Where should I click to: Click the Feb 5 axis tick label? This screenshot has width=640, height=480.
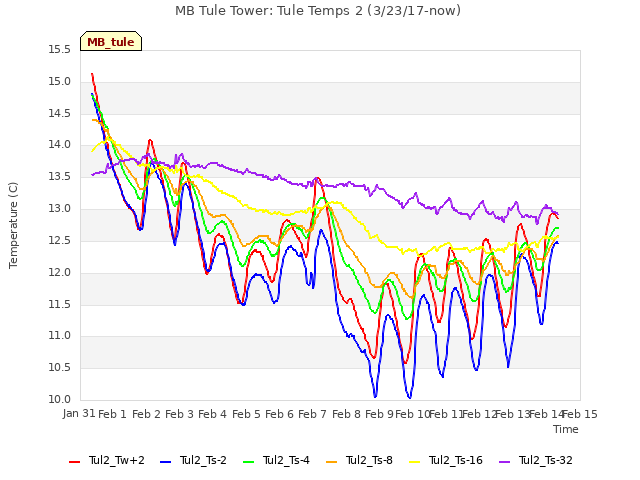click(247, 414)
